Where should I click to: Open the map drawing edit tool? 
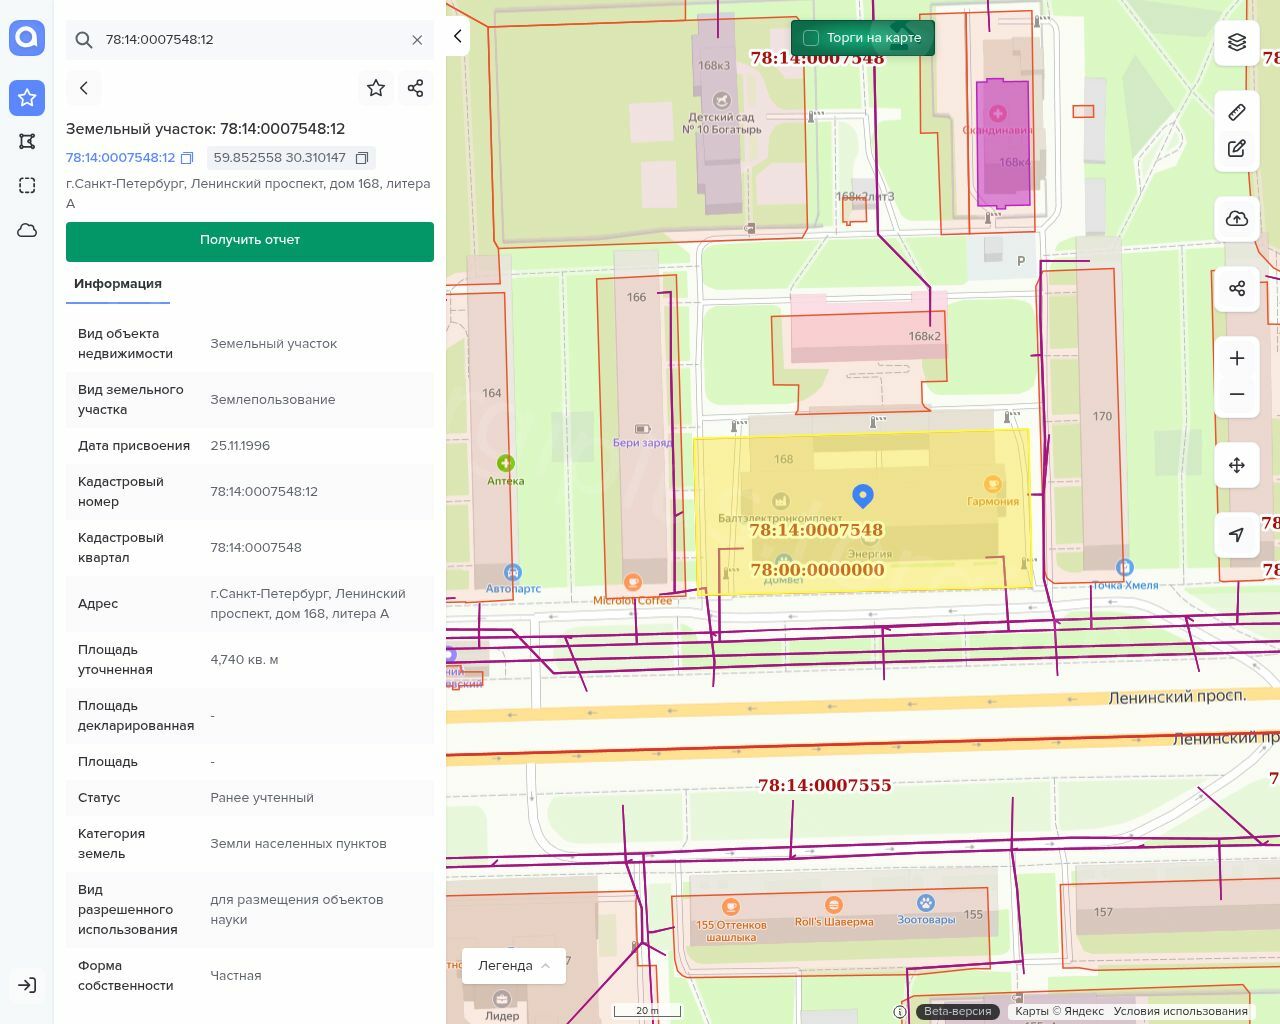pos(1237,149)
